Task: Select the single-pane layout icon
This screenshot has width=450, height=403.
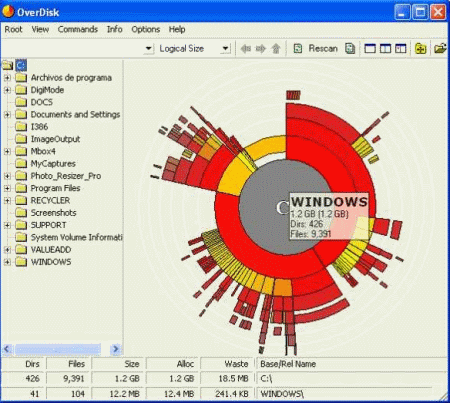Action: click(370, 49)
